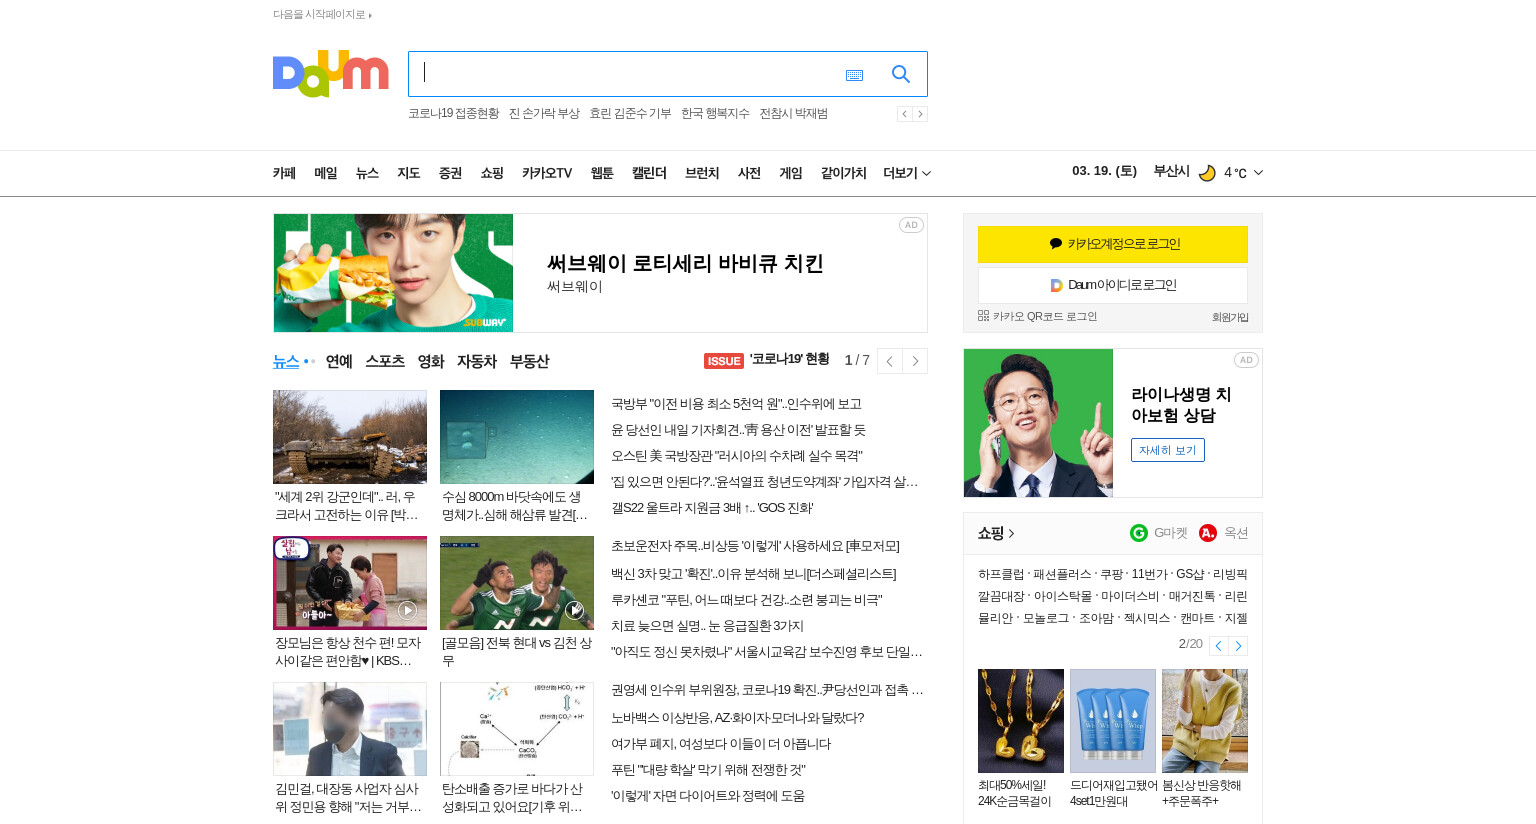Open Gmarket shopping link
This screenshot has width=1536, height=824.
click(x=1159, y=533)
